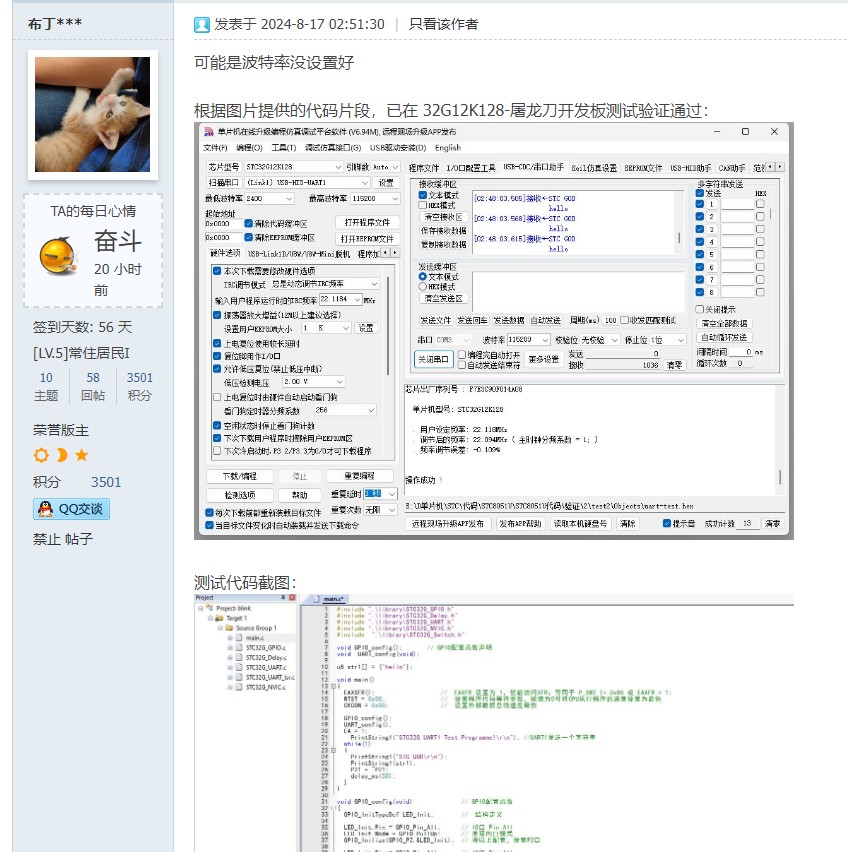Switch to the CAN助手 tab

click(732, 168)
